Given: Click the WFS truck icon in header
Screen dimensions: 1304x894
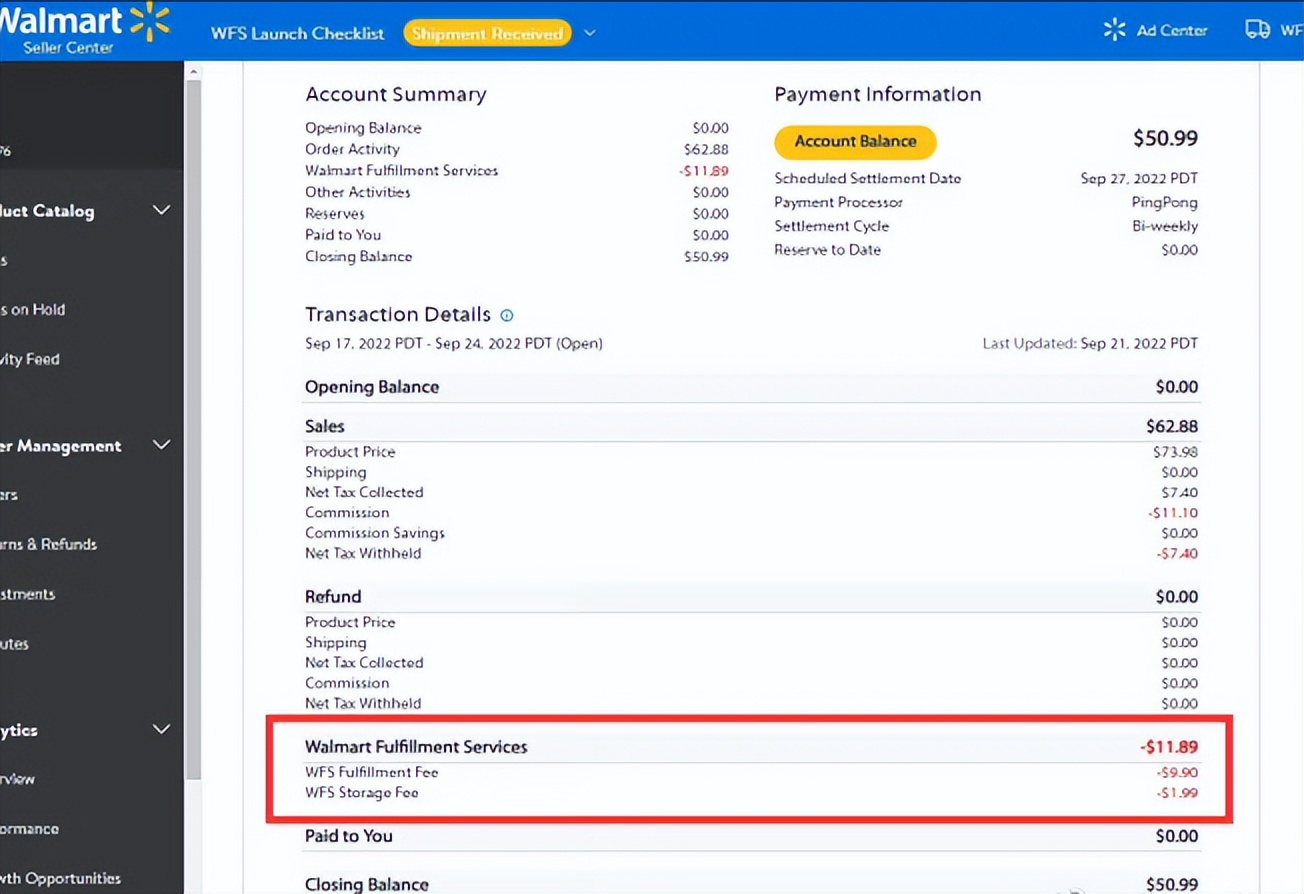Looking at the screenshot, I should [1257, 30].
